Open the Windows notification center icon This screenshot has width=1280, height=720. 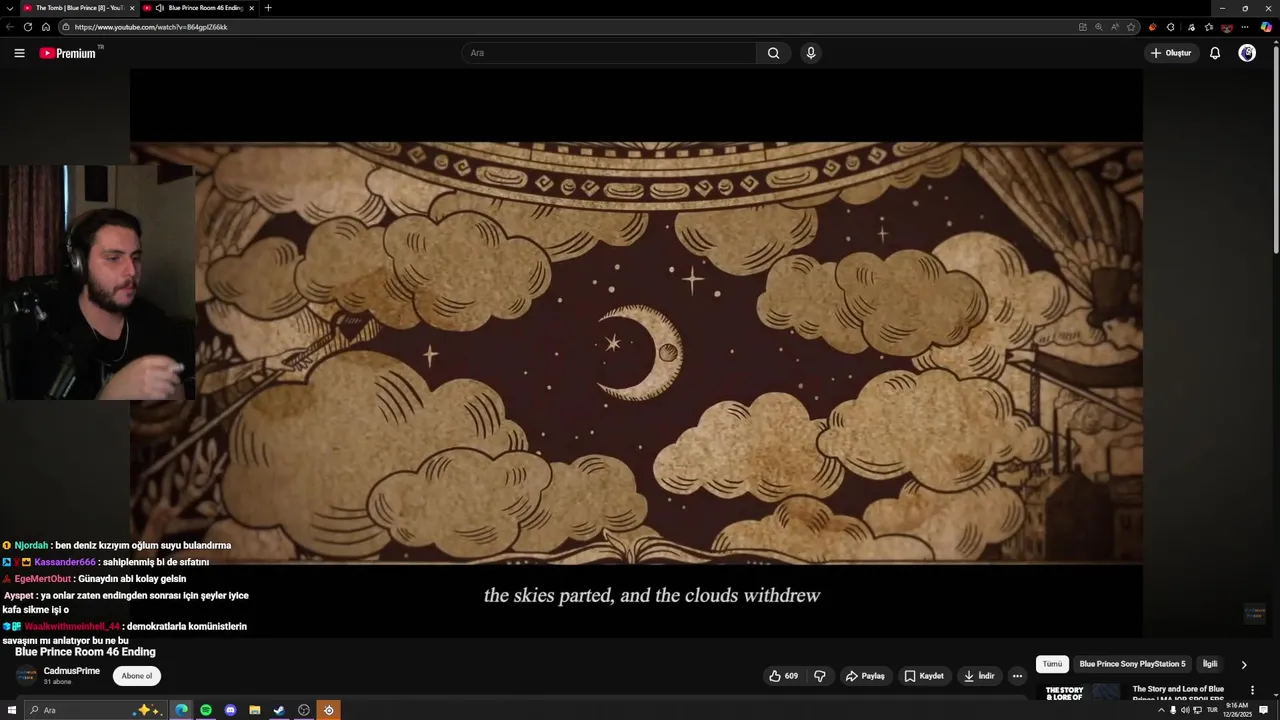point(1264,710)
